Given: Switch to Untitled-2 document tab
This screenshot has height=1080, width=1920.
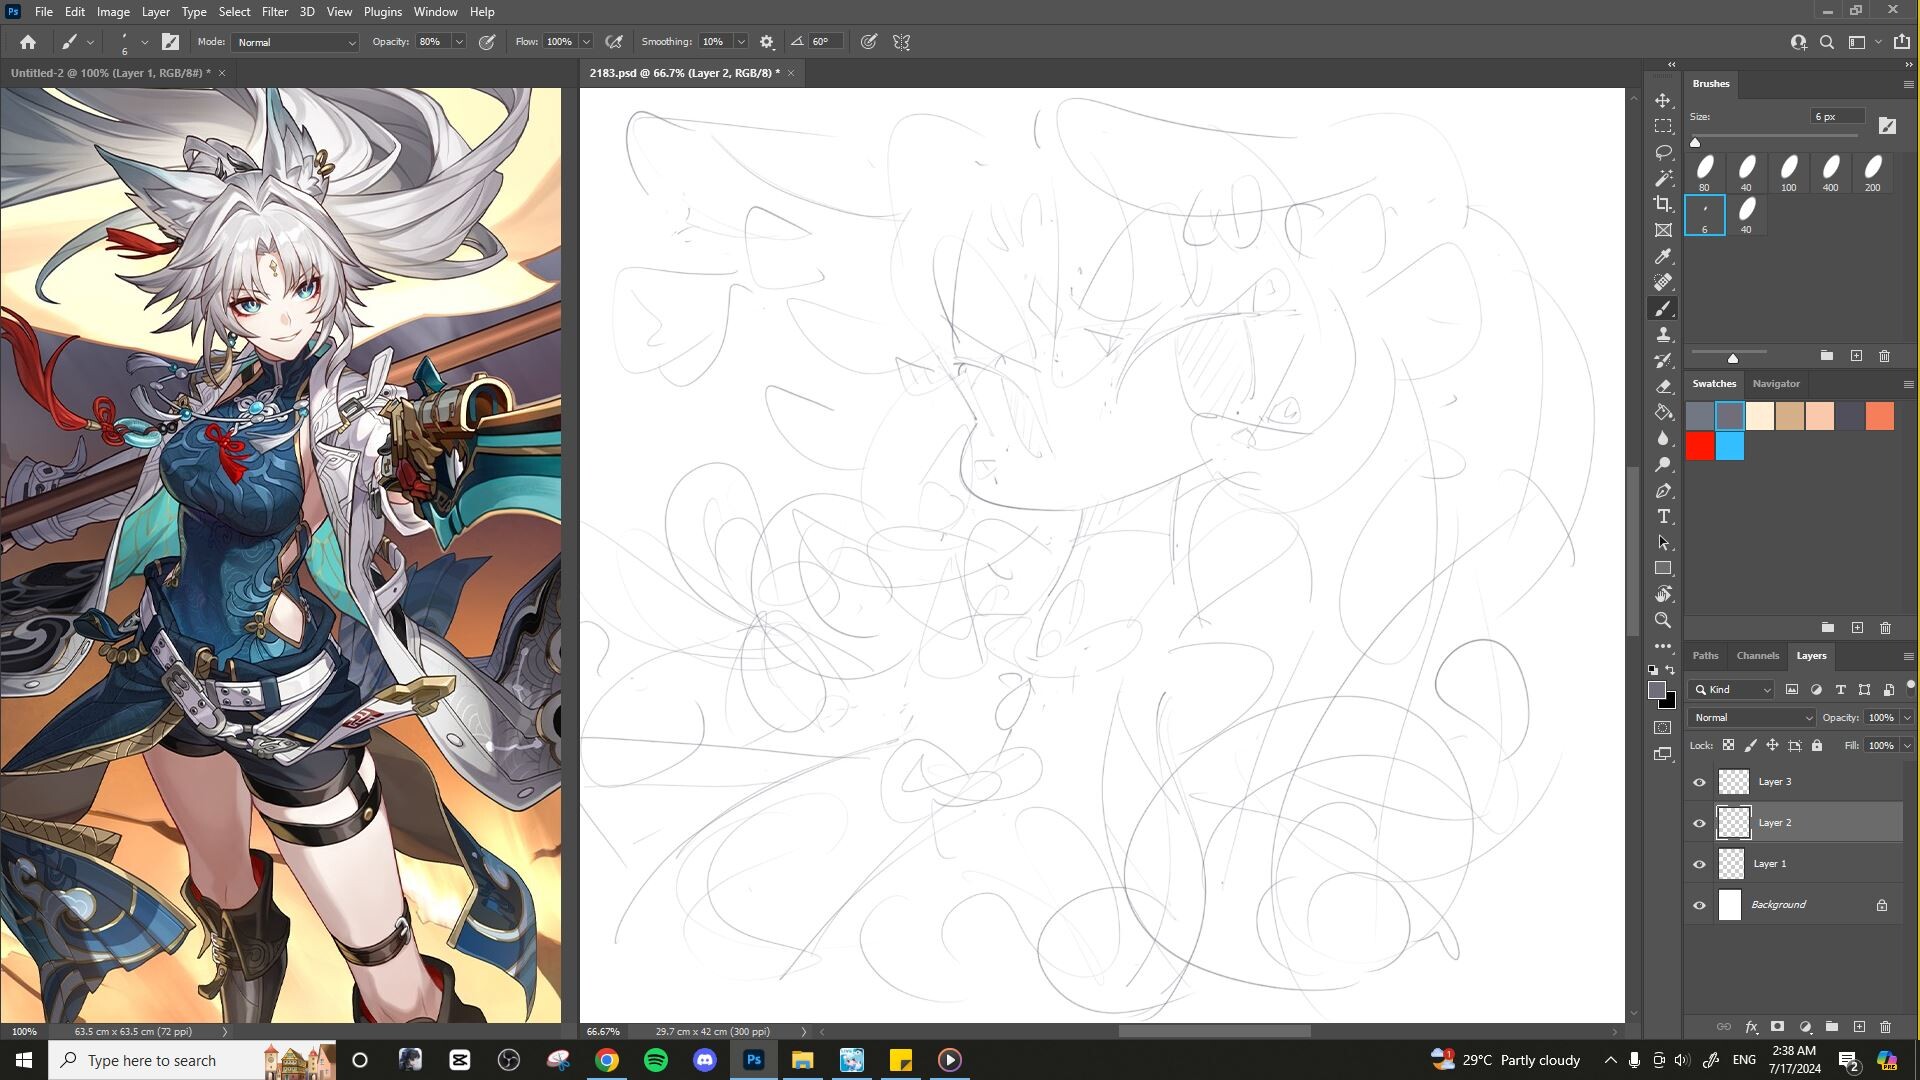Looking at the screenshot, I should pyautogui.click(x=110, y=73).
